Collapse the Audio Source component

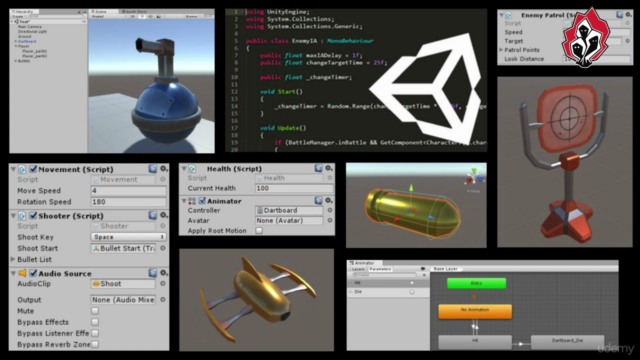[x=13, y=273]
